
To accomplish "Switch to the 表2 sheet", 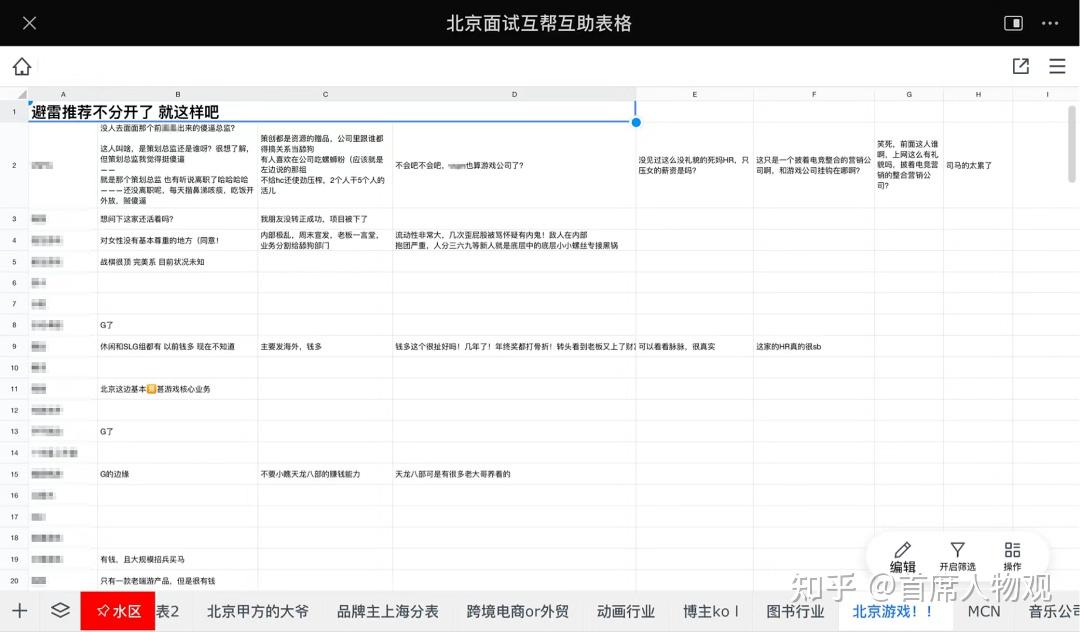I will click(166, 610).
